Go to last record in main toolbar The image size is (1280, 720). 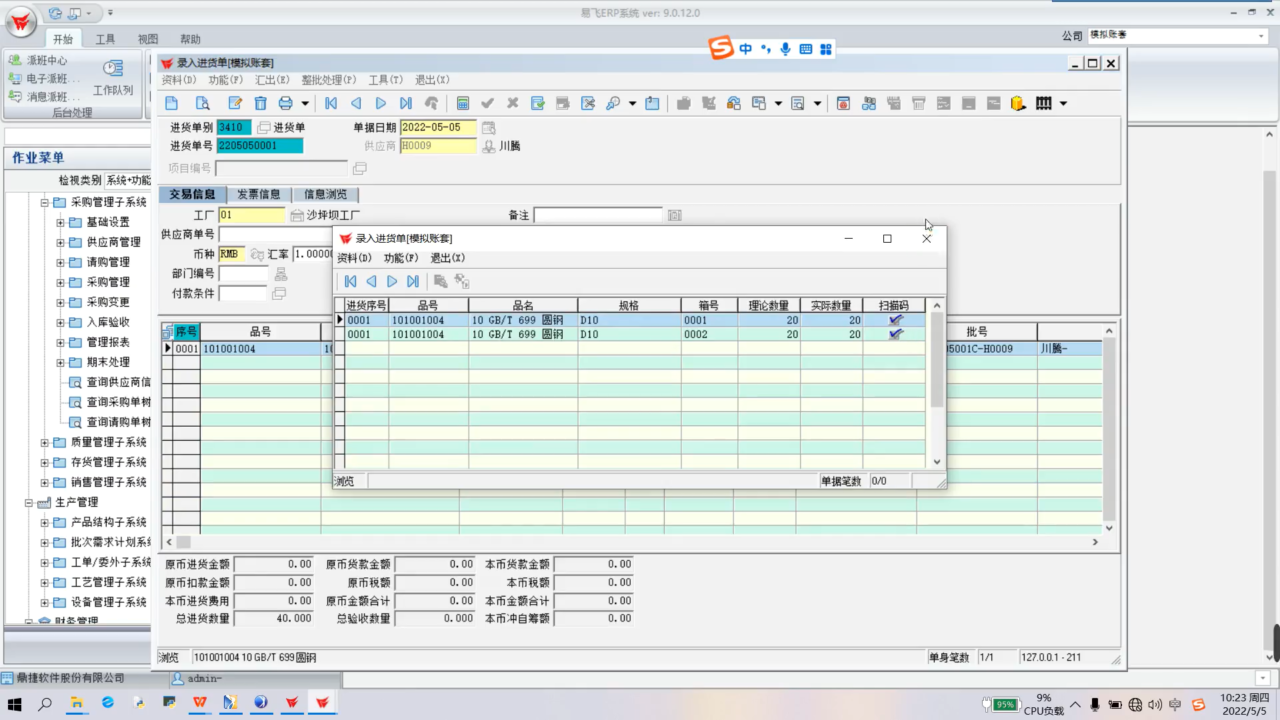406,103
